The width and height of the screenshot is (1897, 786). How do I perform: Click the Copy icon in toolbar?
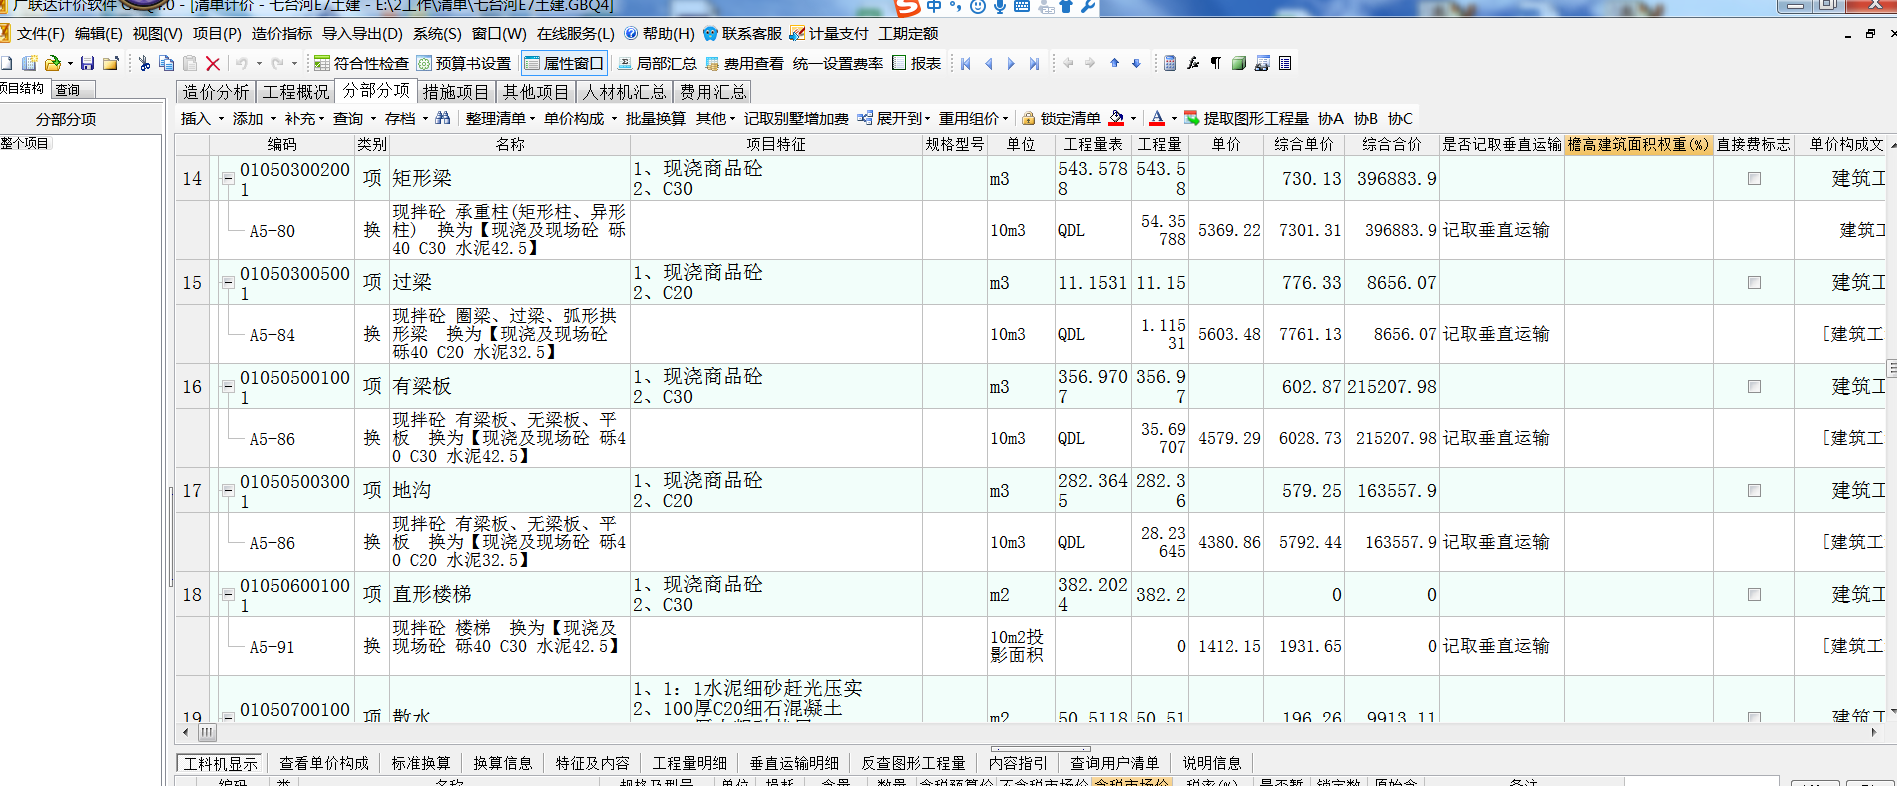(166, 63)
